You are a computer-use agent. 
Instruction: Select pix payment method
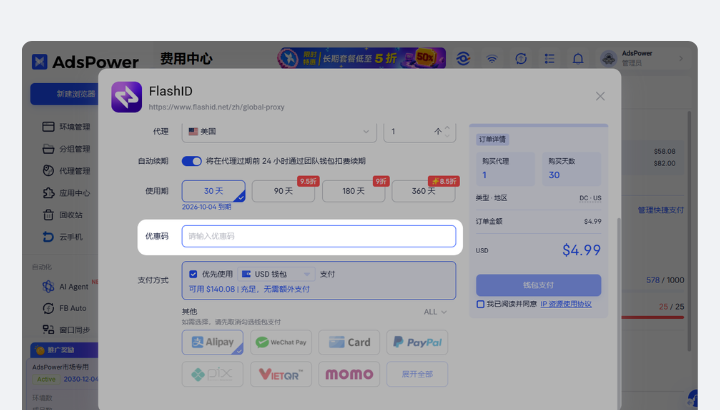[x=213, y=374]
